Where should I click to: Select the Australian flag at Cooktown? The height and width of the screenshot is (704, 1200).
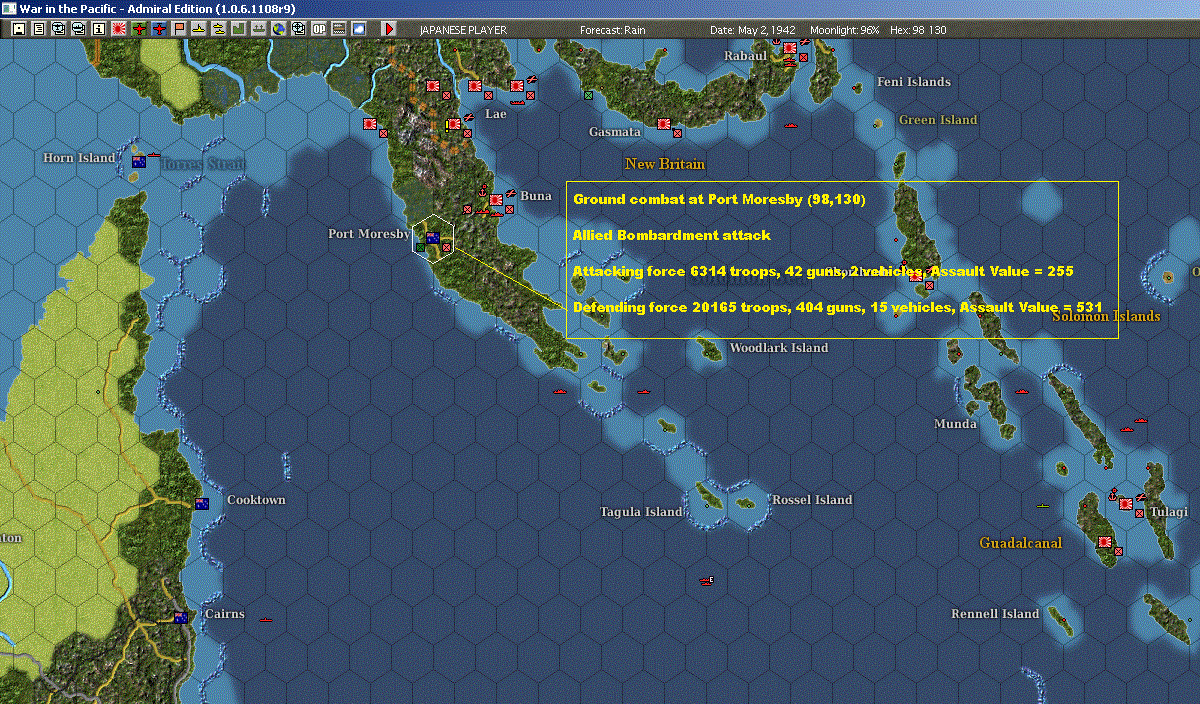[x=201, y=503]
